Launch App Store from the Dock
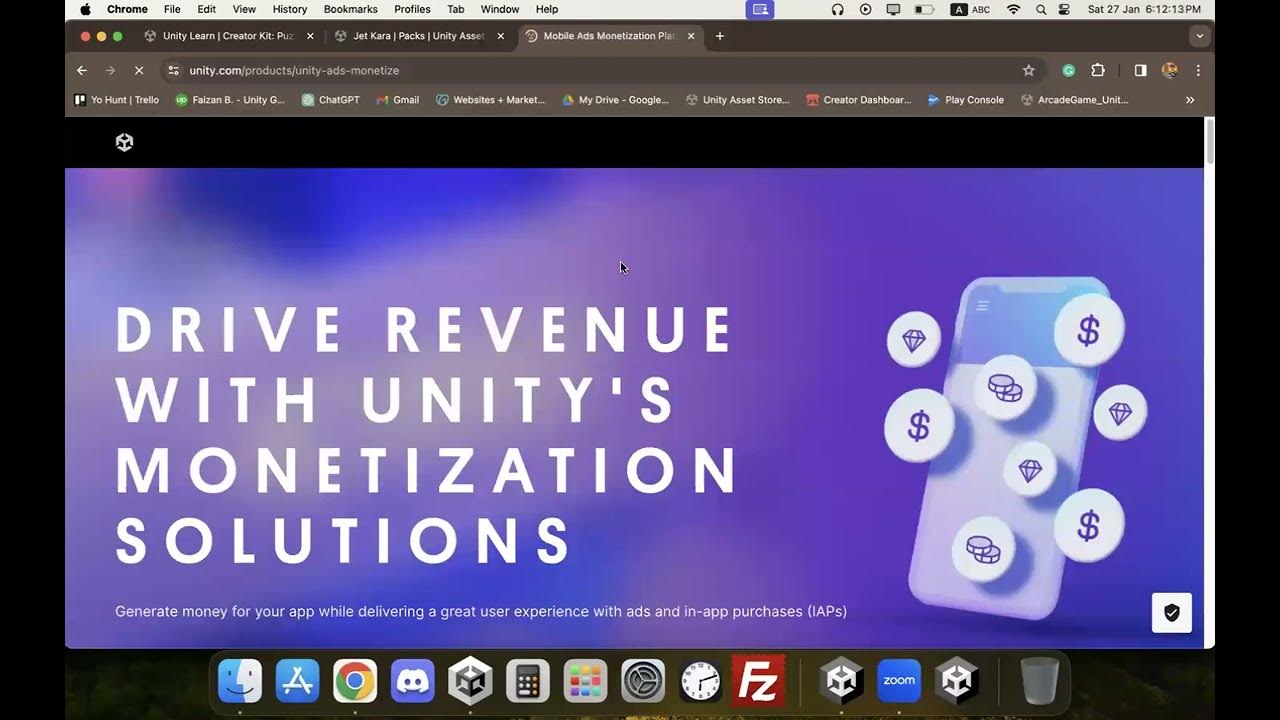1280x720 pixels. pos(297,681)
